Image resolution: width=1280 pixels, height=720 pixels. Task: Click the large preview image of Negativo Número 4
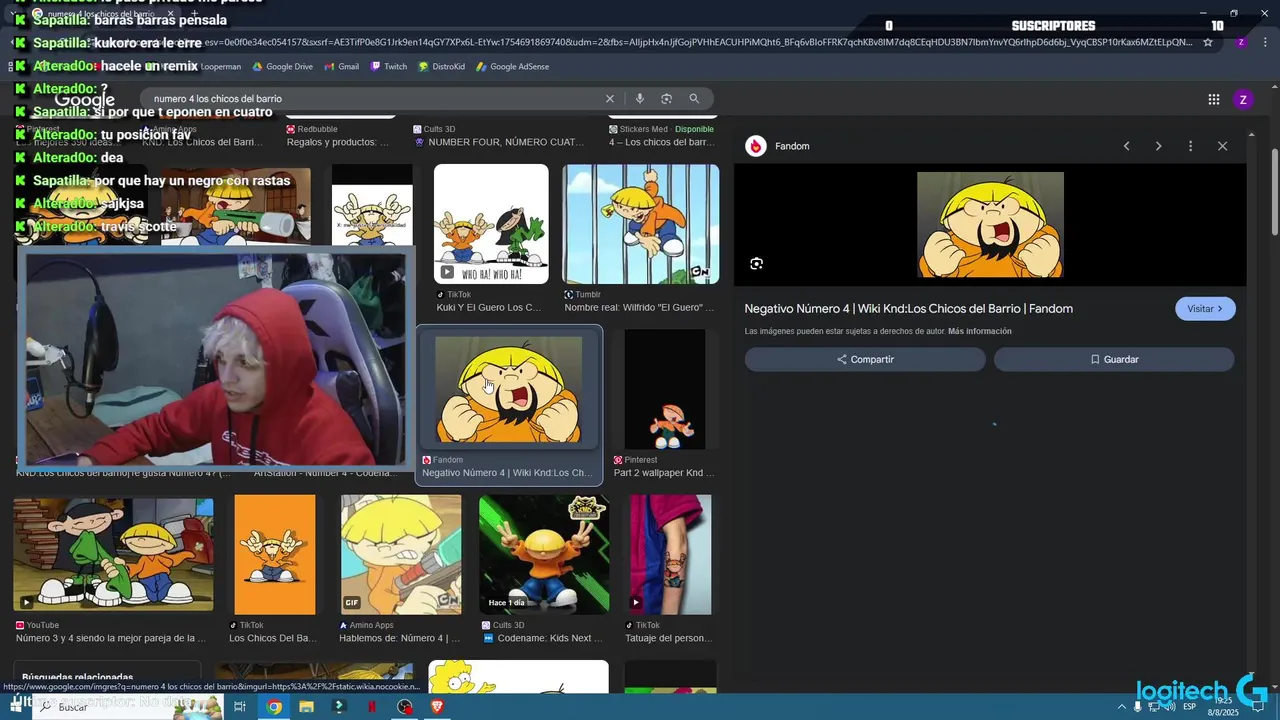point(990,225)
